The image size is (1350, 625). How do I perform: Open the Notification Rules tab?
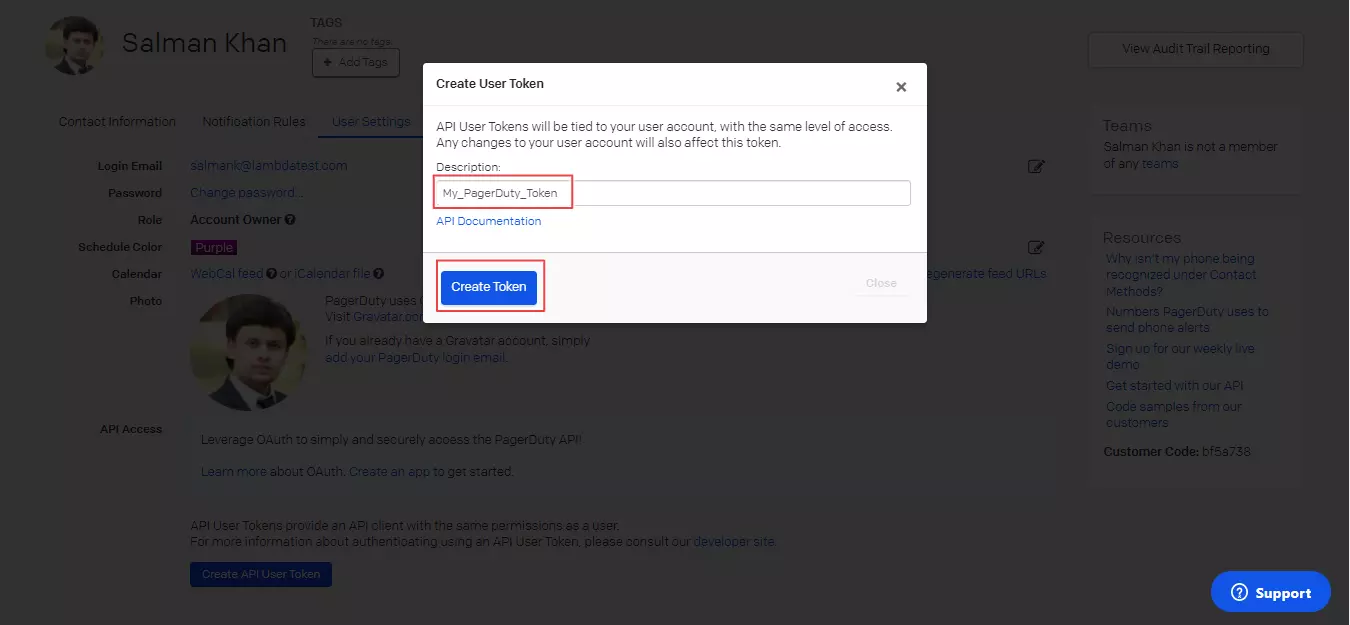coord(254,122)
